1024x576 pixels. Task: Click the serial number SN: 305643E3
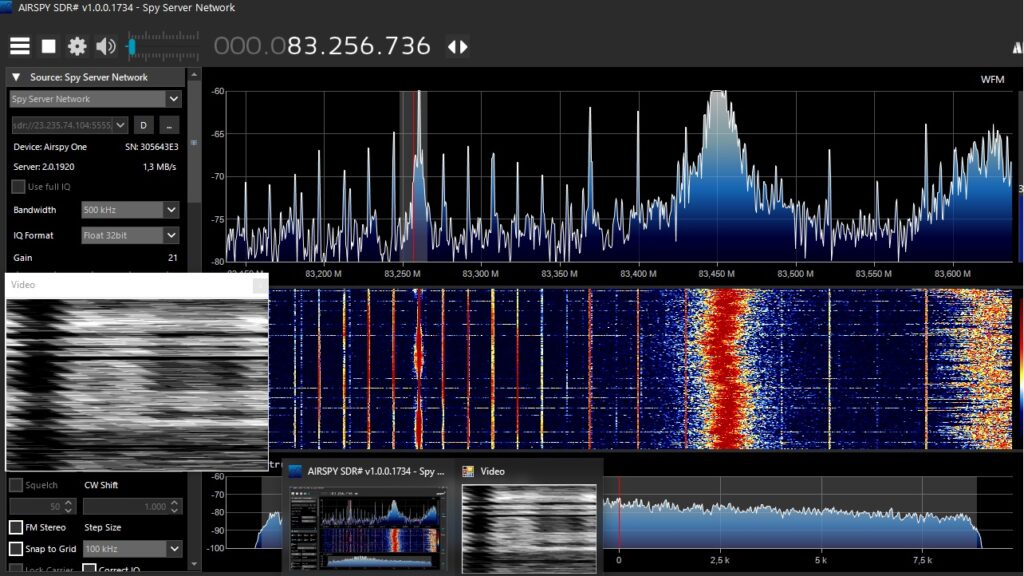click(x=152, y=147)
